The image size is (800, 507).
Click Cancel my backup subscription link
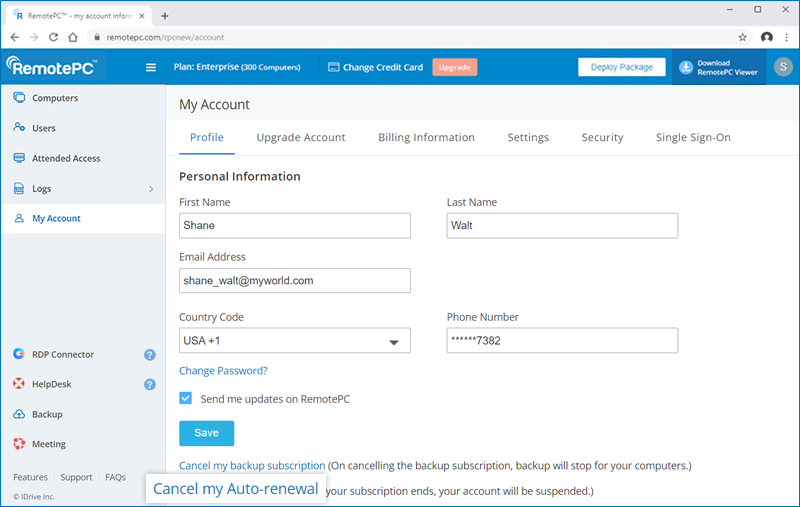click(252, 466)
